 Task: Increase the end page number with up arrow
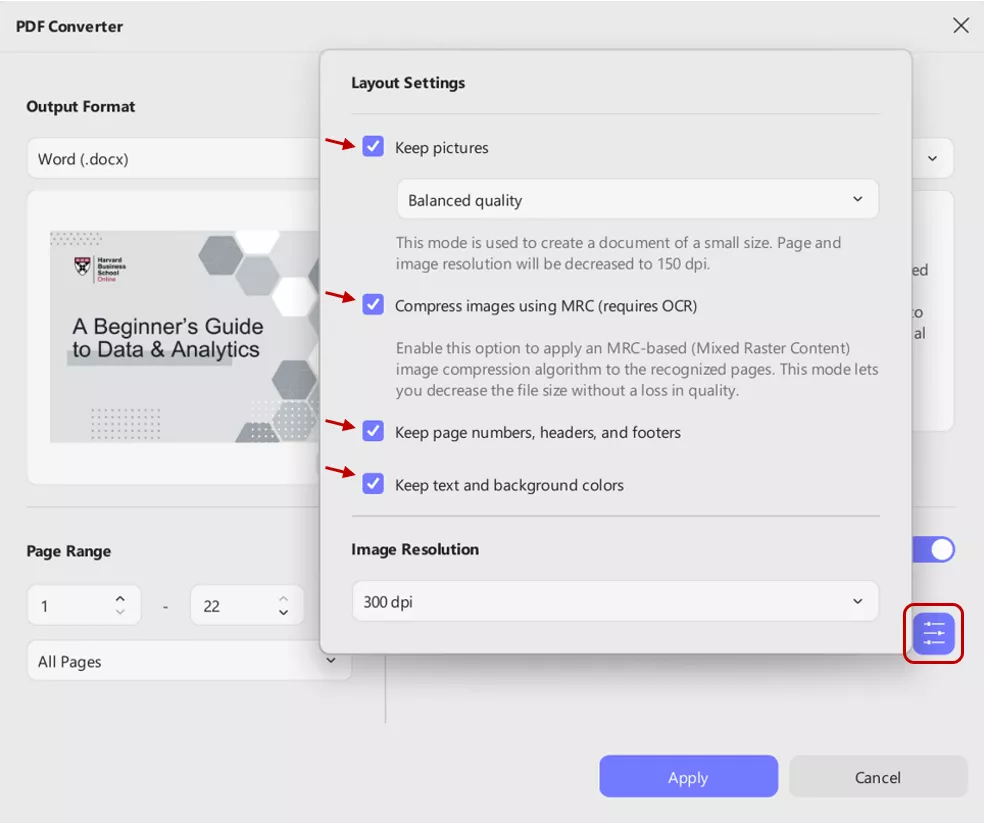pyautogui.click(x=284, y=598)
